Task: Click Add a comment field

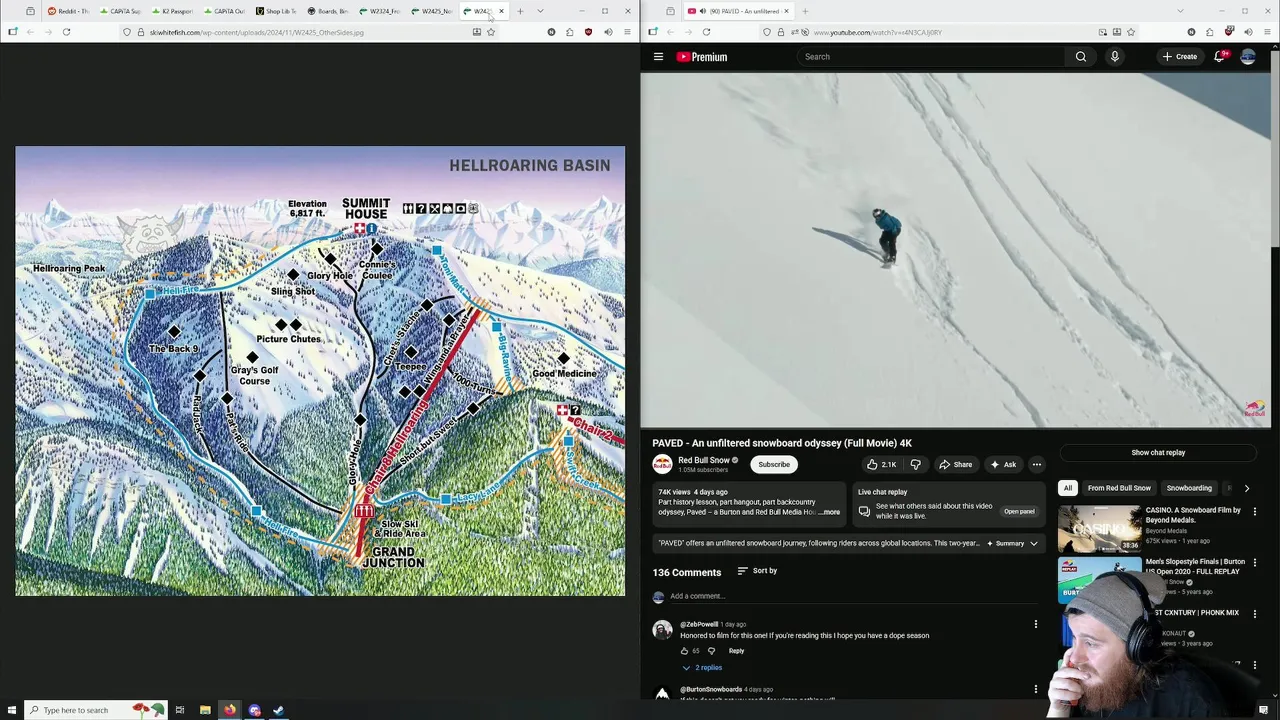Action: click(x=855, y=596)
